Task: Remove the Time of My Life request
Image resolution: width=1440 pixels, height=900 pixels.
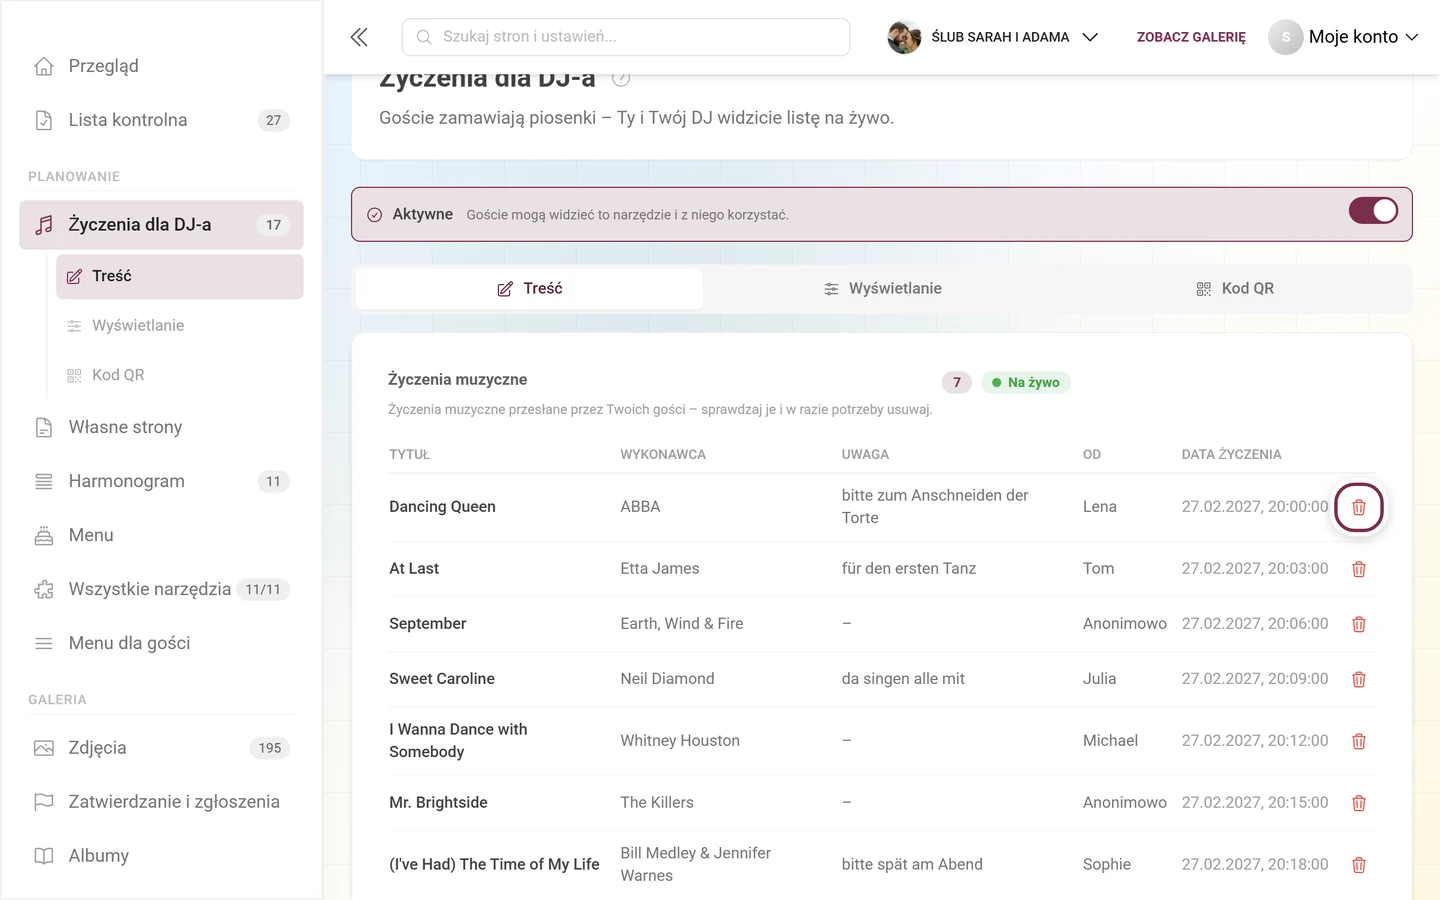Action: (1359, 865)
